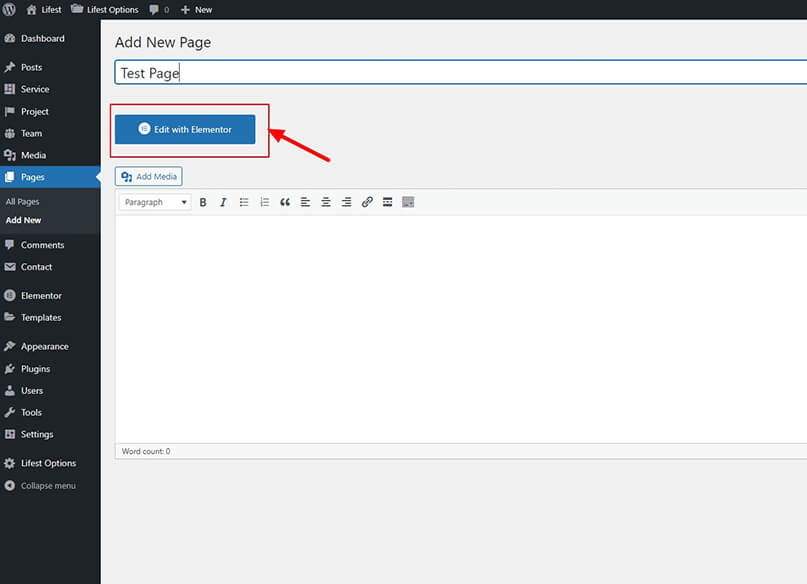The height and width of the screenshot is (584, 807).
Task: Open the Lifest site home link
Action: (44, 9)
